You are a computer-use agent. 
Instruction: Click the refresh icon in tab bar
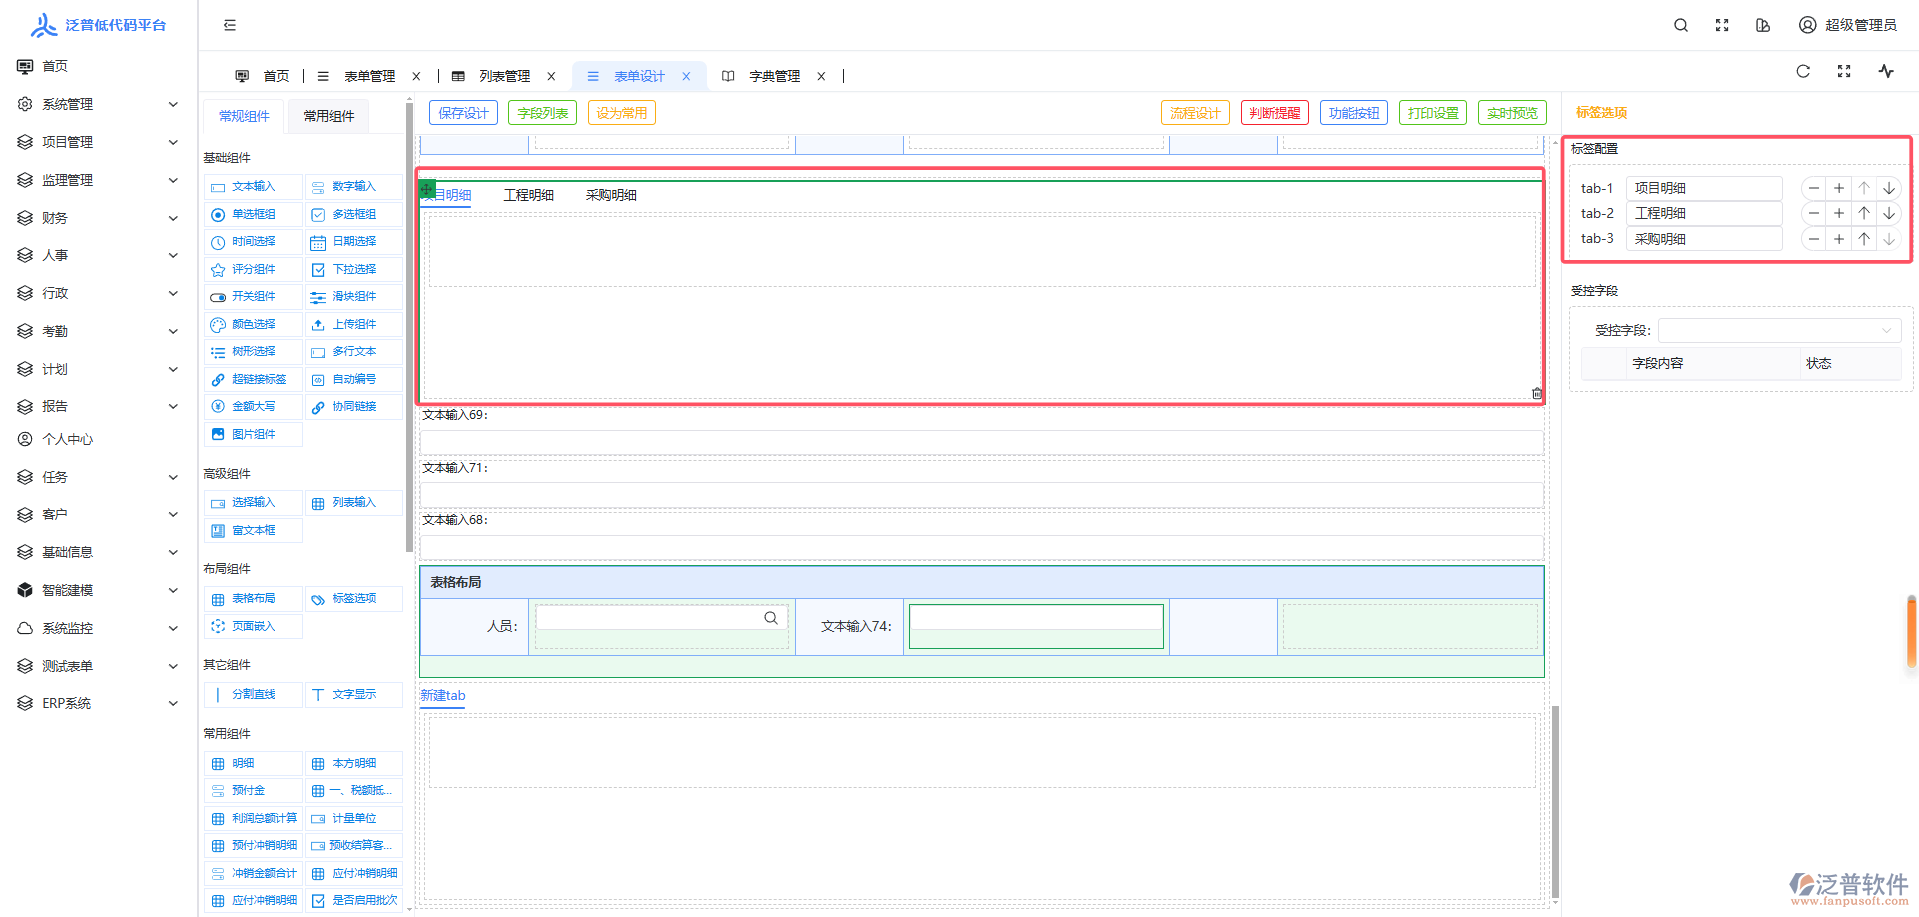pos(1803,71)
